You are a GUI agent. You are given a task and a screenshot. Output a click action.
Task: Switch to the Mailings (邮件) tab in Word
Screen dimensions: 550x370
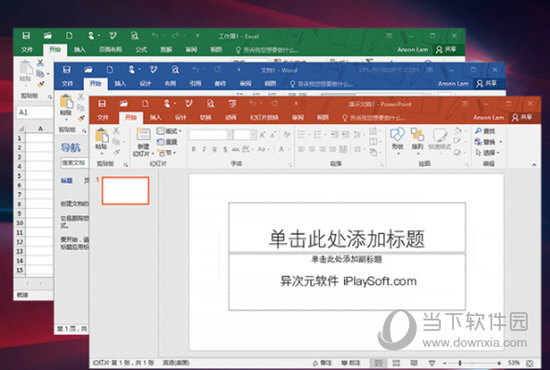tap(220, 83)
